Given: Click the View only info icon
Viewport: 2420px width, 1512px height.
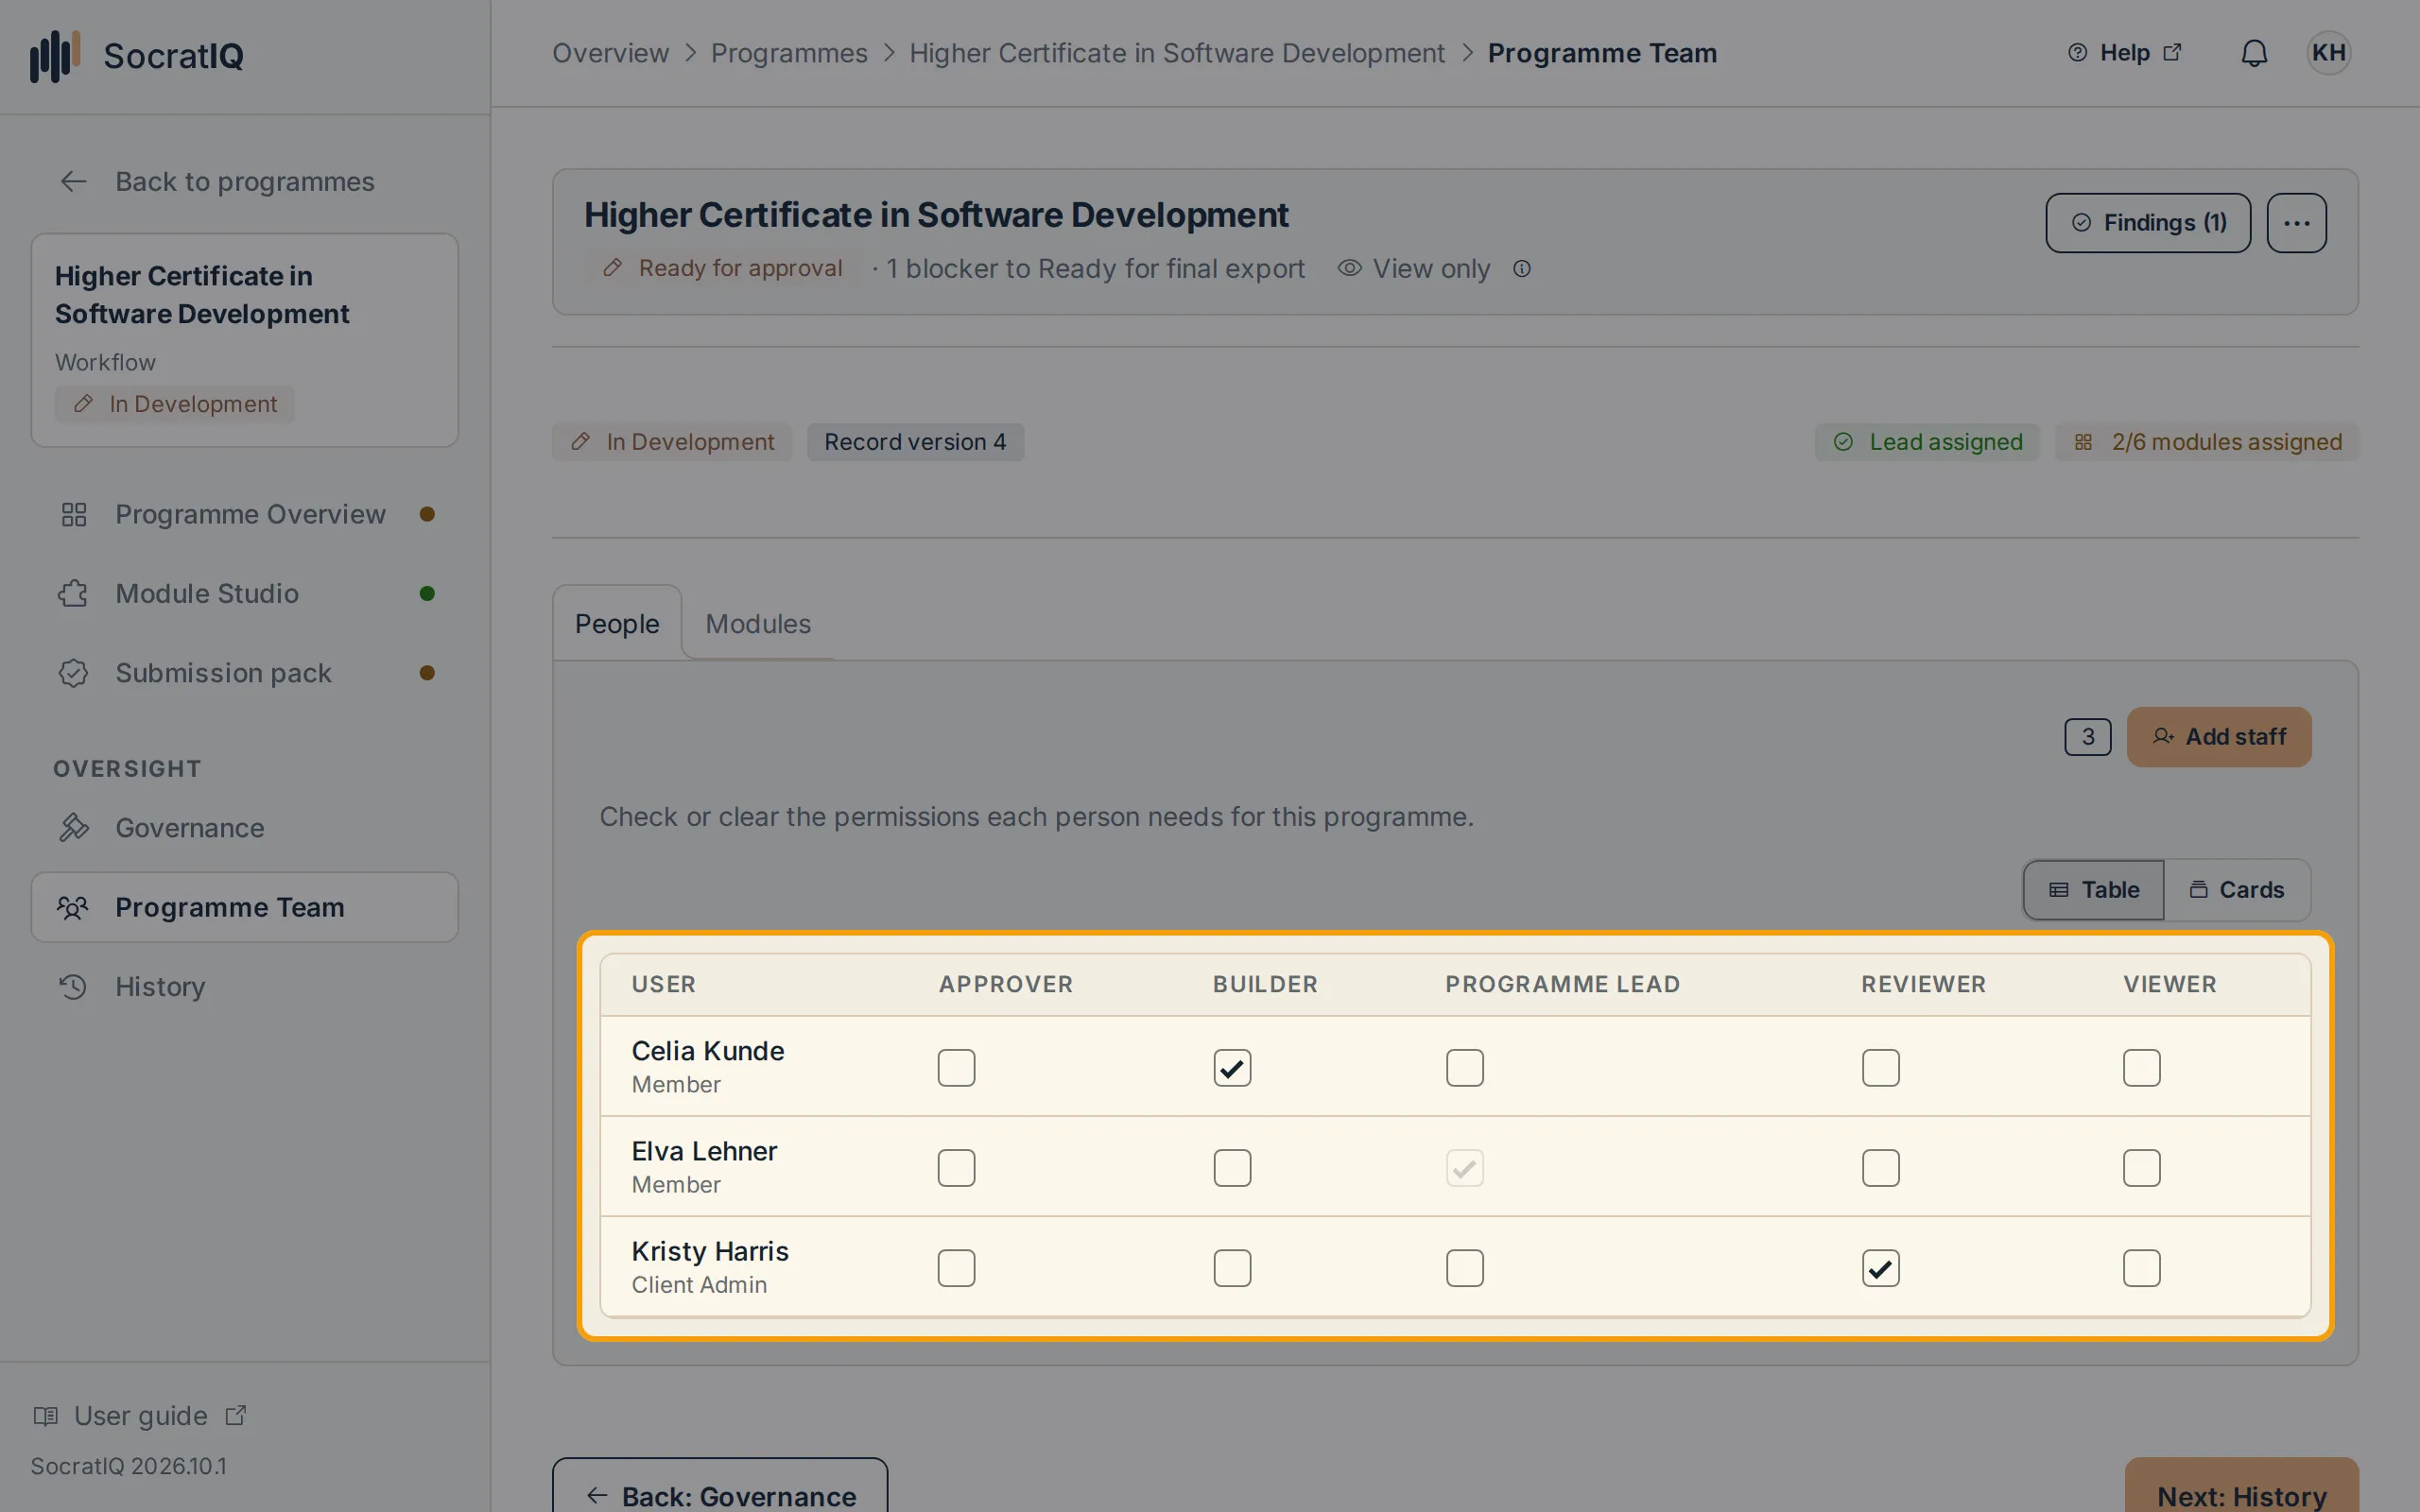Looking at the screenshot, I should coord(1521,269).
